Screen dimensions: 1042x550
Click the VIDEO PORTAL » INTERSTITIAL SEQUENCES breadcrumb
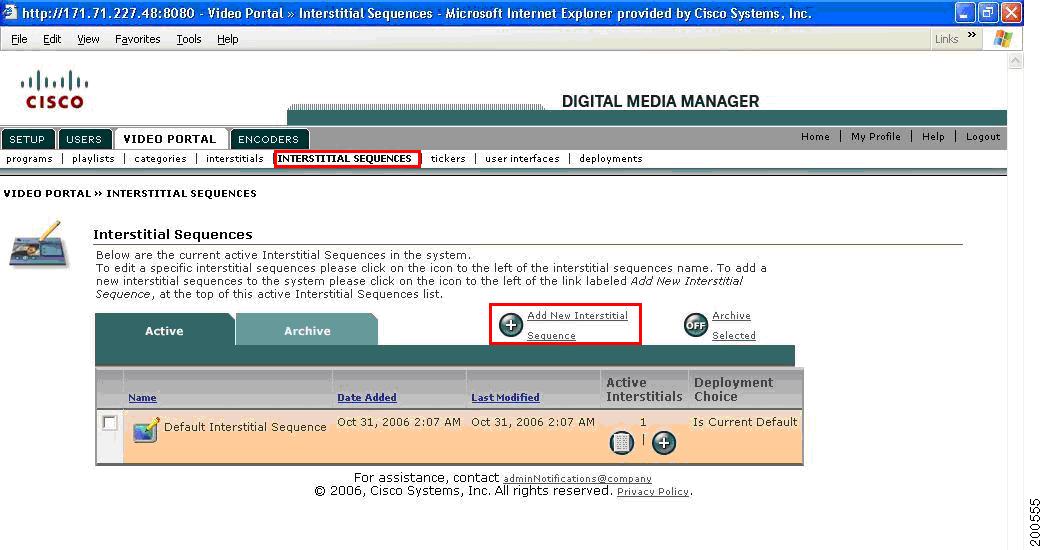pyautogui.click(x=130, y=193)
